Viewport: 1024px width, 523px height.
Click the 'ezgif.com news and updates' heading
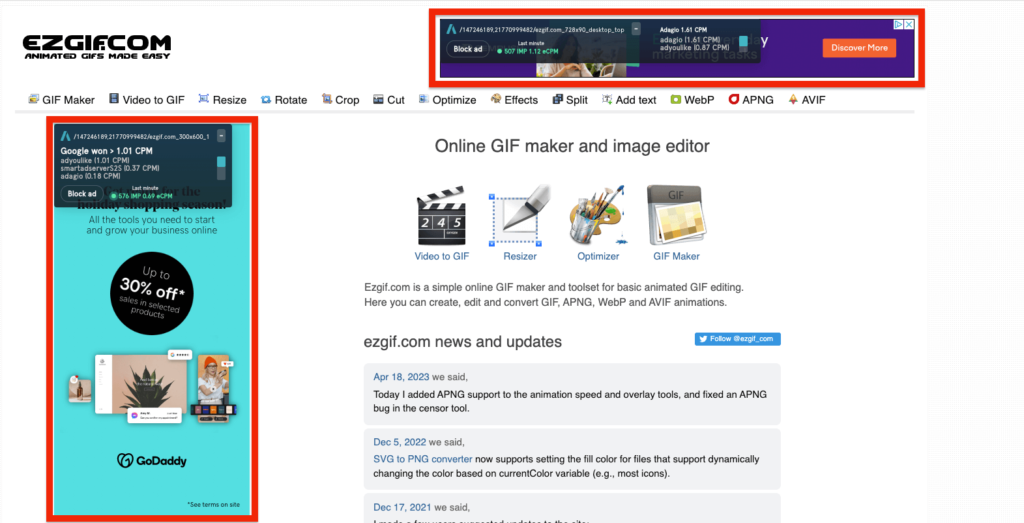(x=462, y=341)
